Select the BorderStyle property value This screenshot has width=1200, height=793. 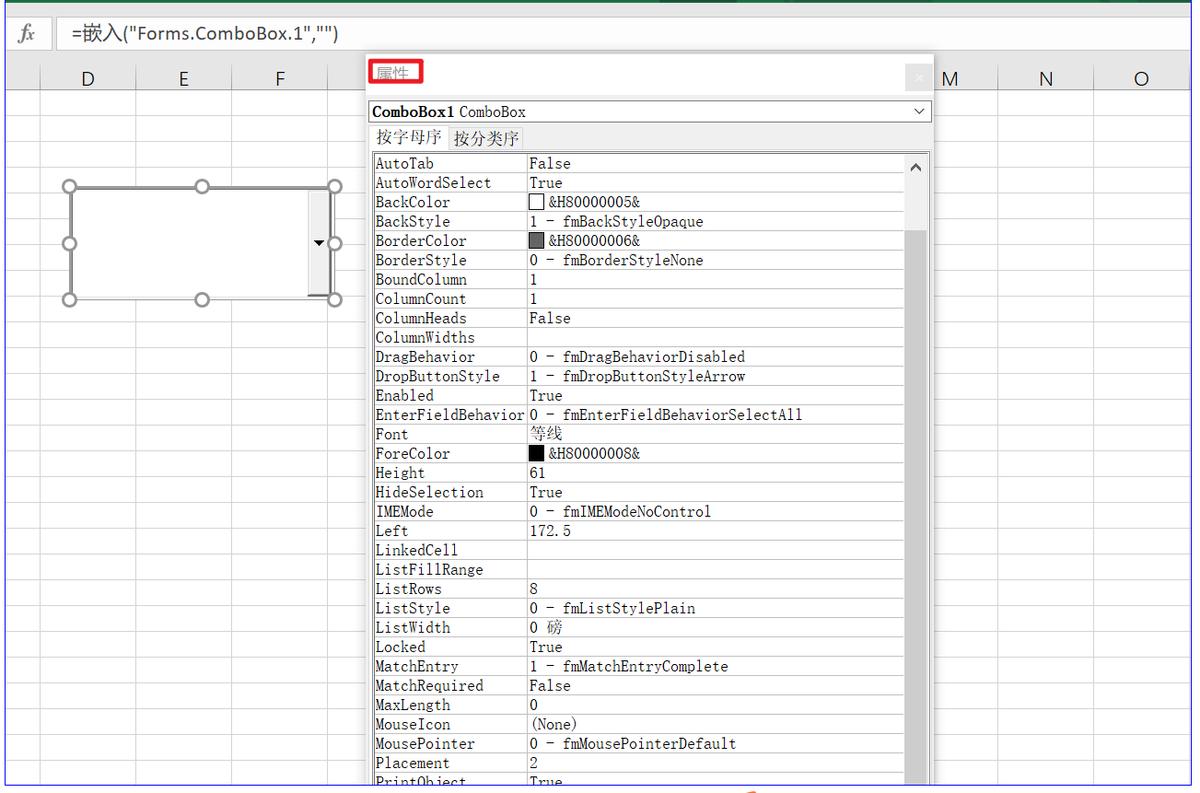[616, 261]
